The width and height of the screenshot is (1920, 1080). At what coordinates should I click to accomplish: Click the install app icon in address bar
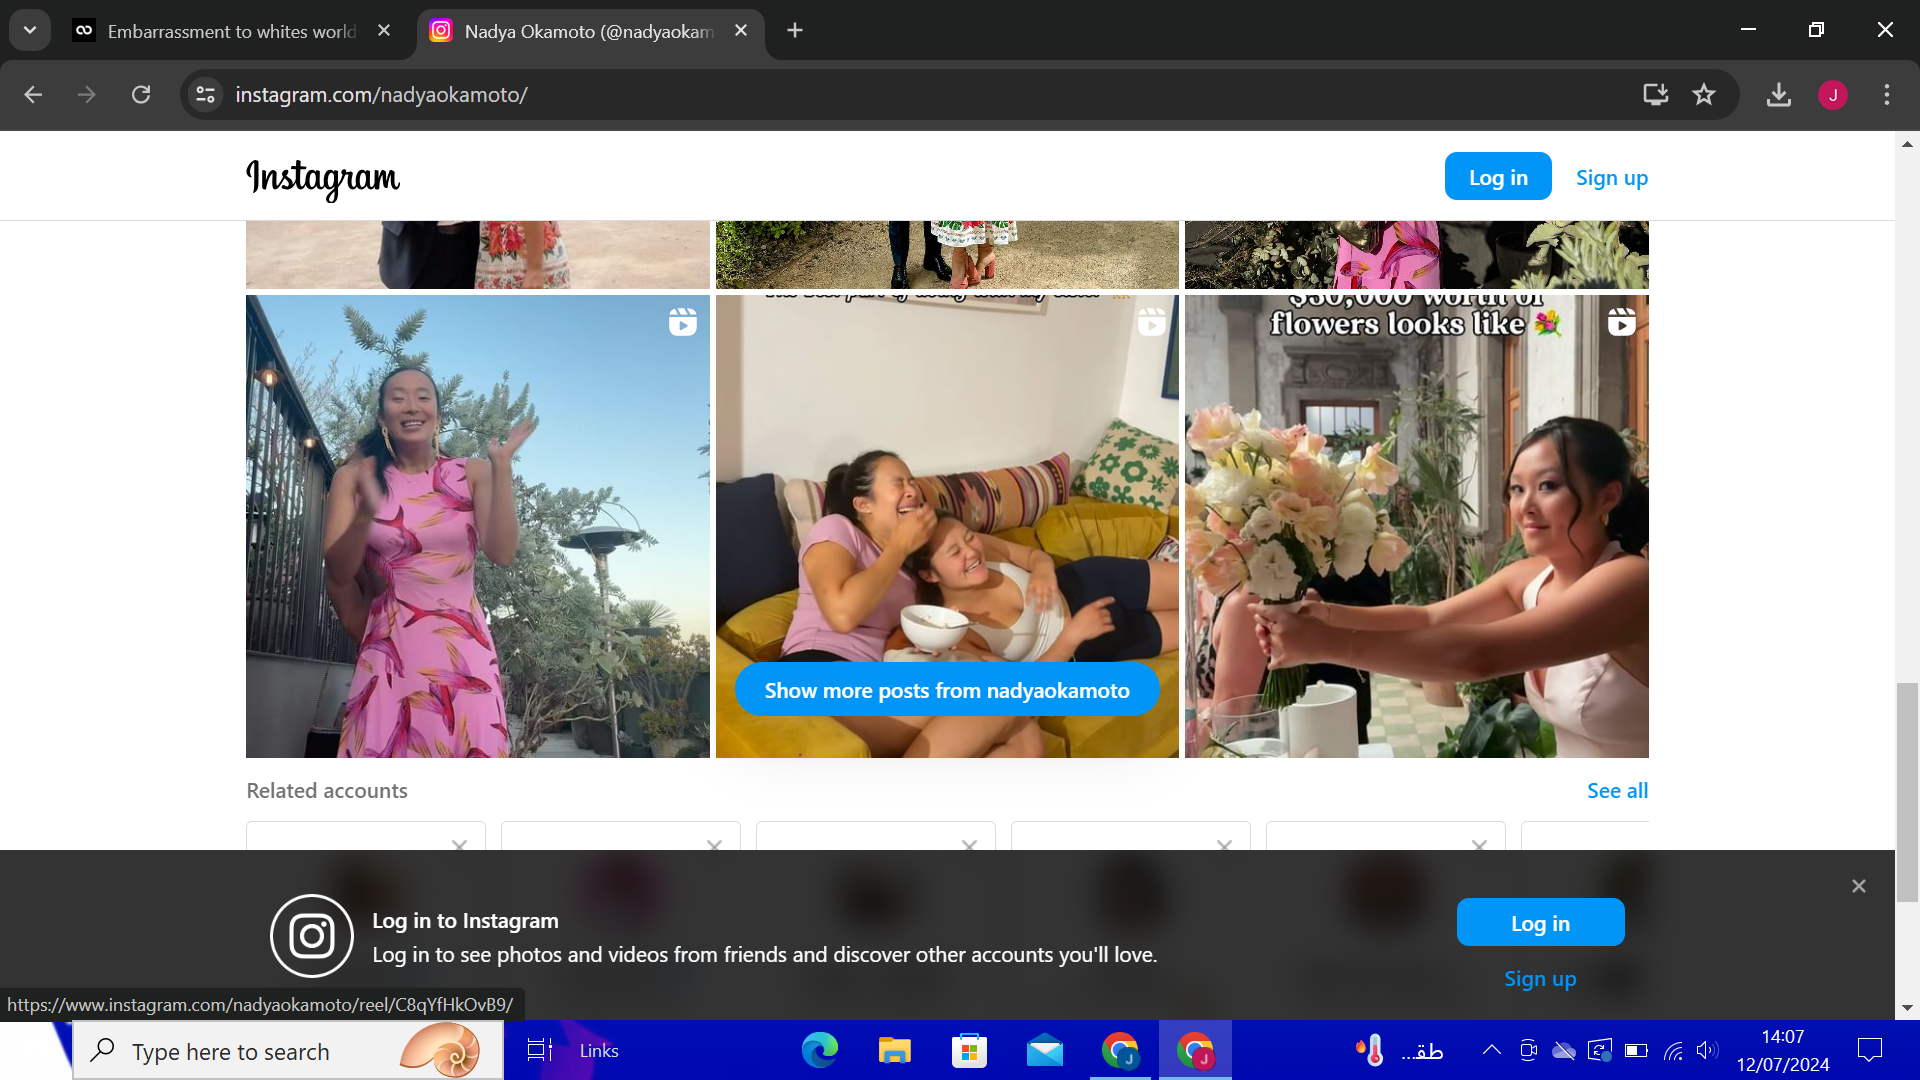pyautogui.click(x=1655, y=95)
